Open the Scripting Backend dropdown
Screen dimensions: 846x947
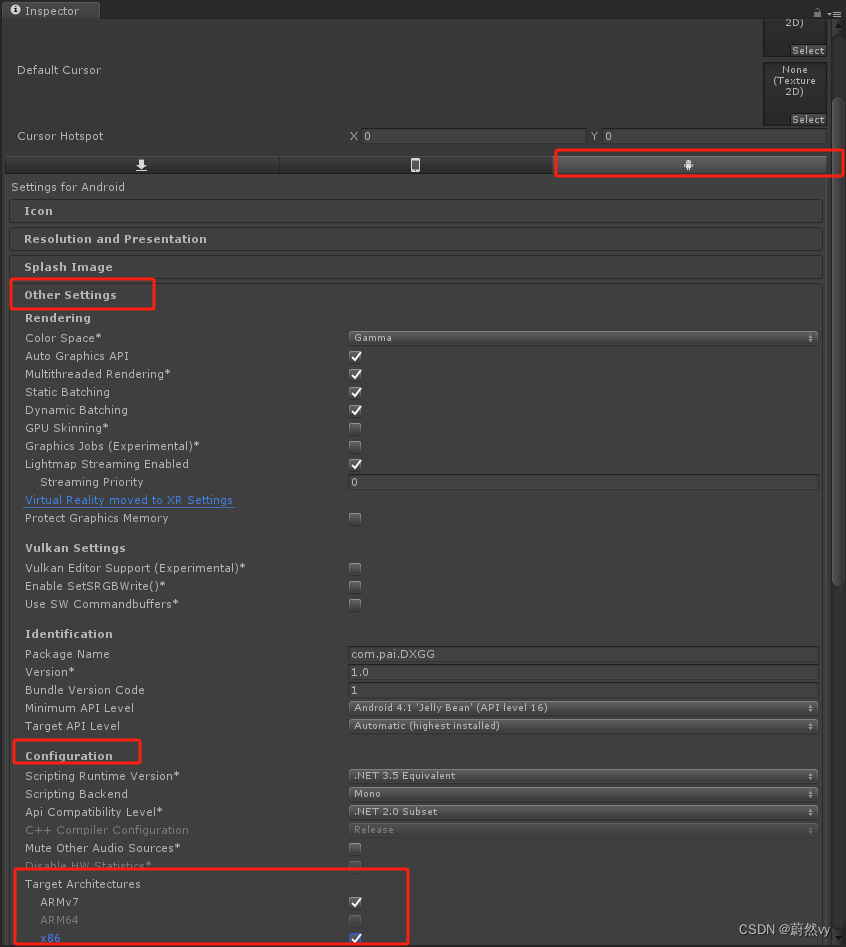583,793
